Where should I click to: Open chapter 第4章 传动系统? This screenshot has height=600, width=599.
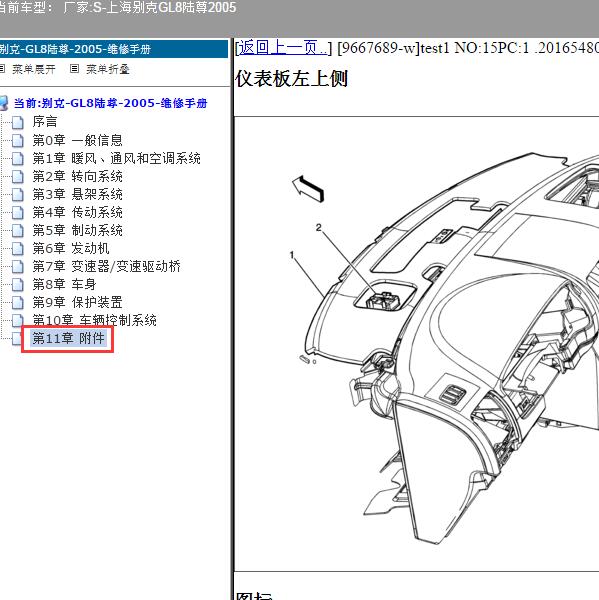coord(77,212)
